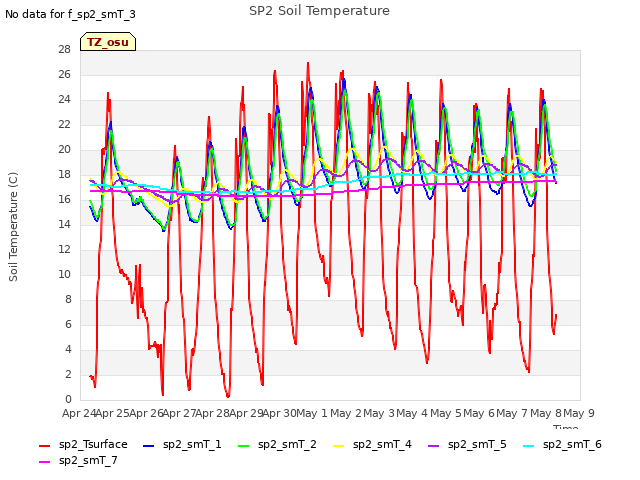Click the 10 y-axis tick label
The height and width of the screenshot is (480, 640).
click(64, 274)
